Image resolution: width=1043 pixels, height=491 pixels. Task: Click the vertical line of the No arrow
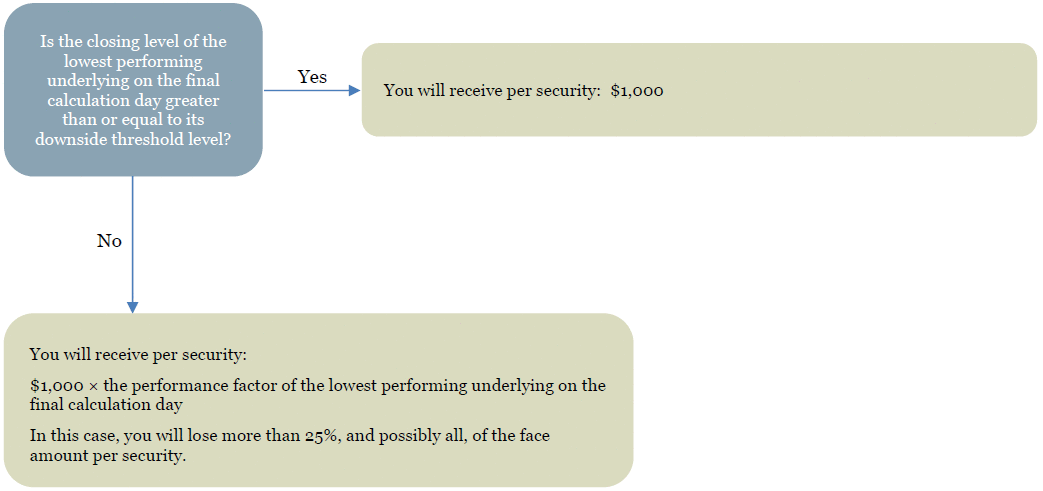pos(133,239)
